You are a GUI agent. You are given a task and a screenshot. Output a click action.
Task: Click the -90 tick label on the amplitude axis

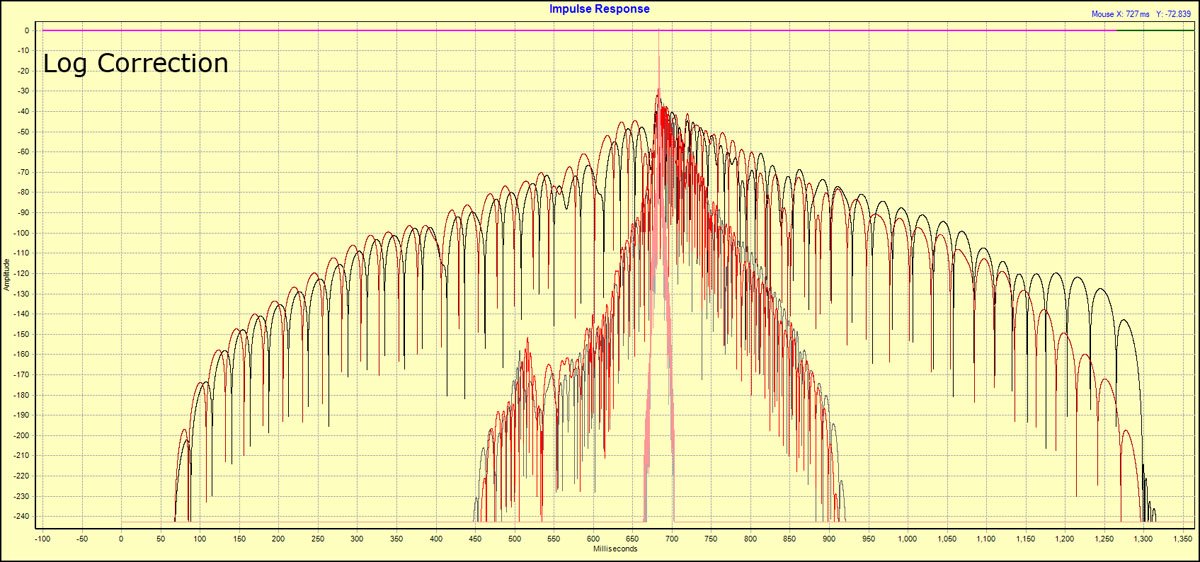coord(22,213)
